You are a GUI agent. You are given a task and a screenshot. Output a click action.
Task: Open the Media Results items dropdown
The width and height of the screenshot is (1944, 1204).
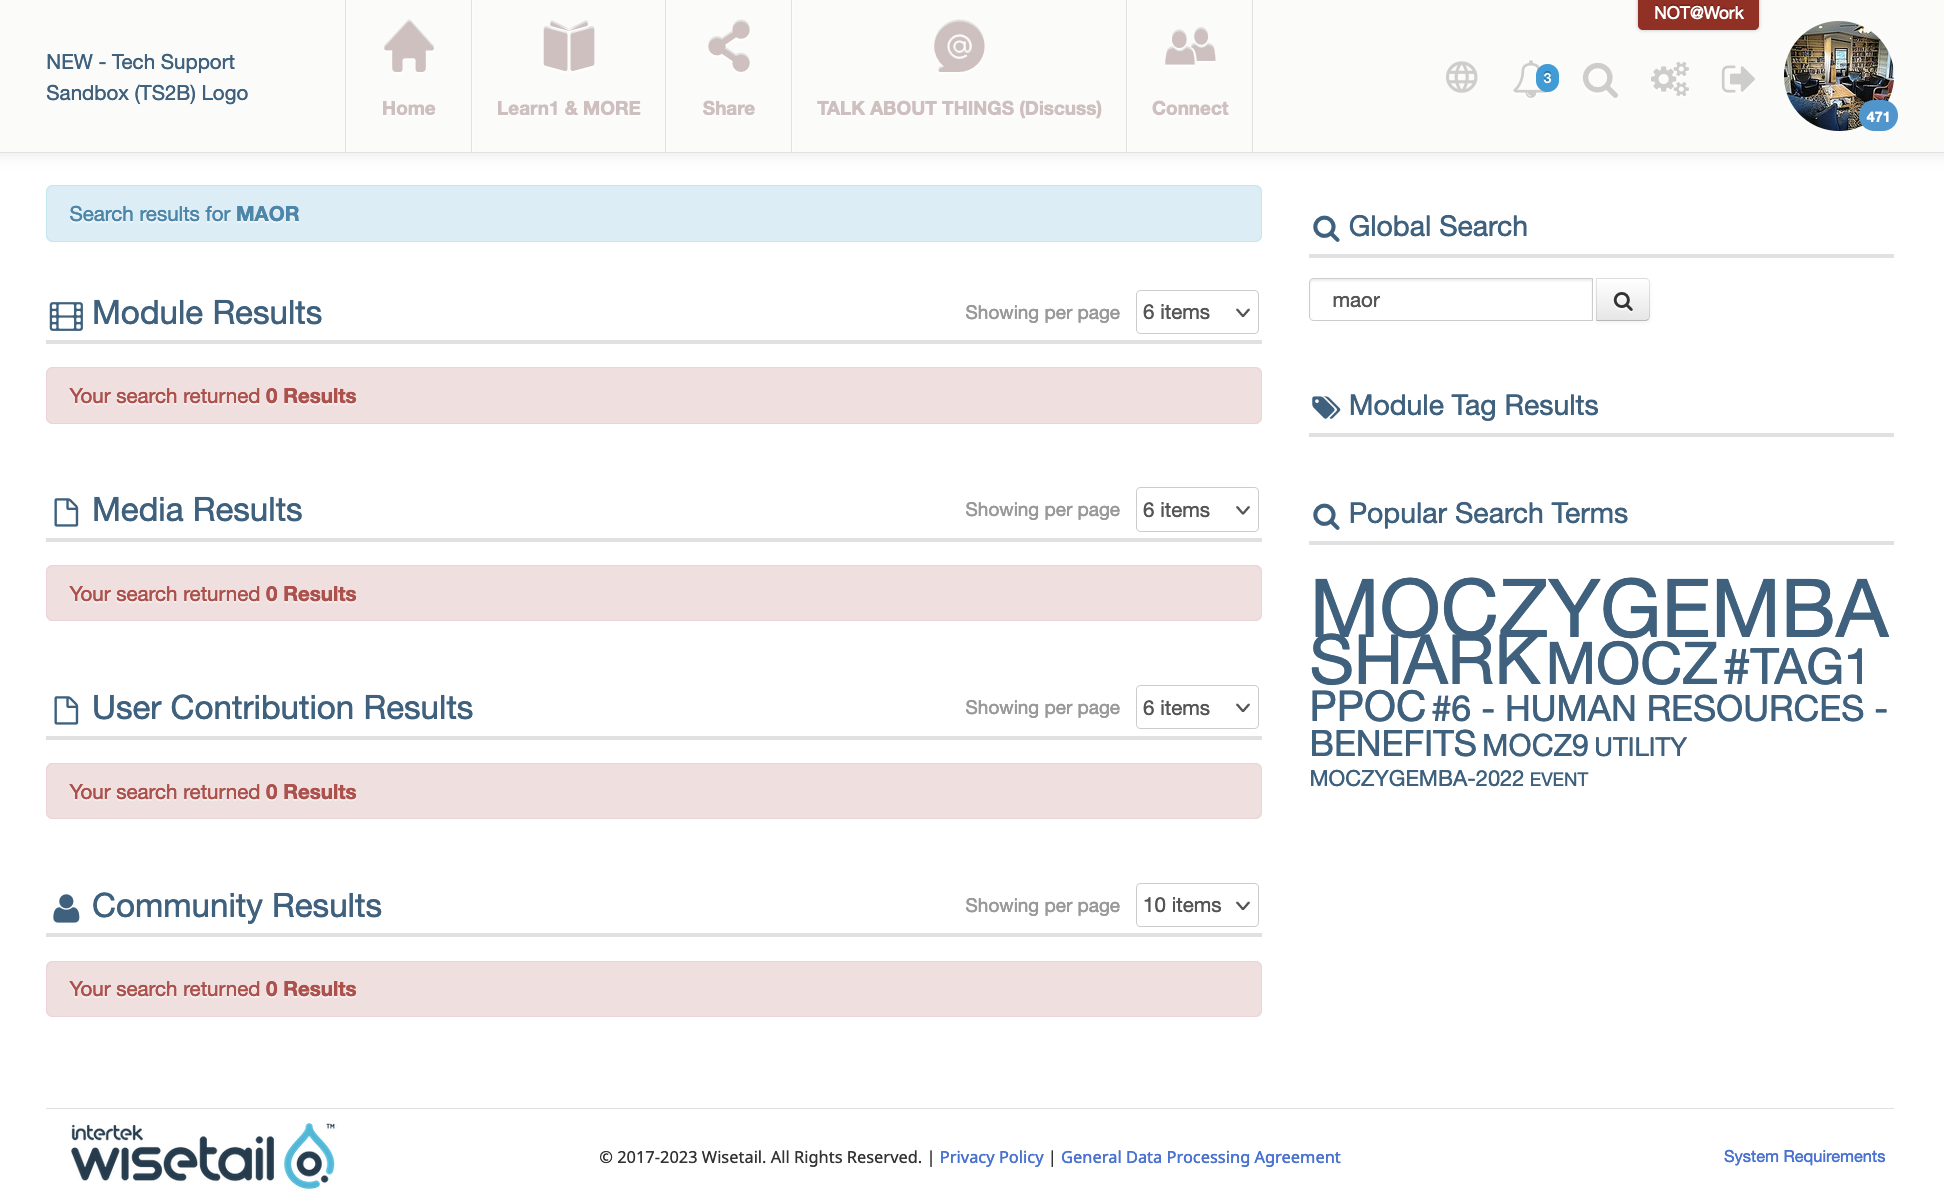(x=1196, y=509)
